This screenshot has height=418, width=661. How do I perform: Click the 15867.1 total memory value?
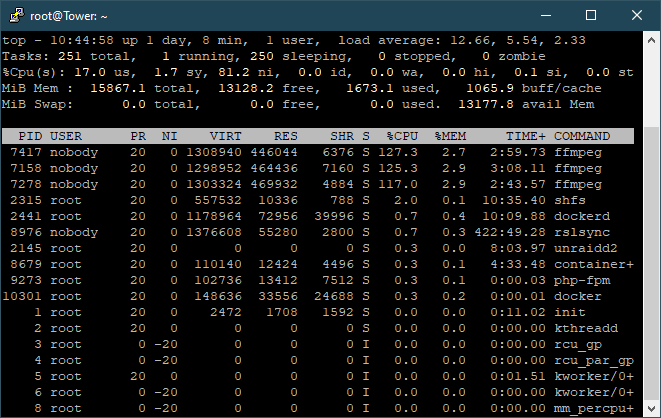coord(118,88)
